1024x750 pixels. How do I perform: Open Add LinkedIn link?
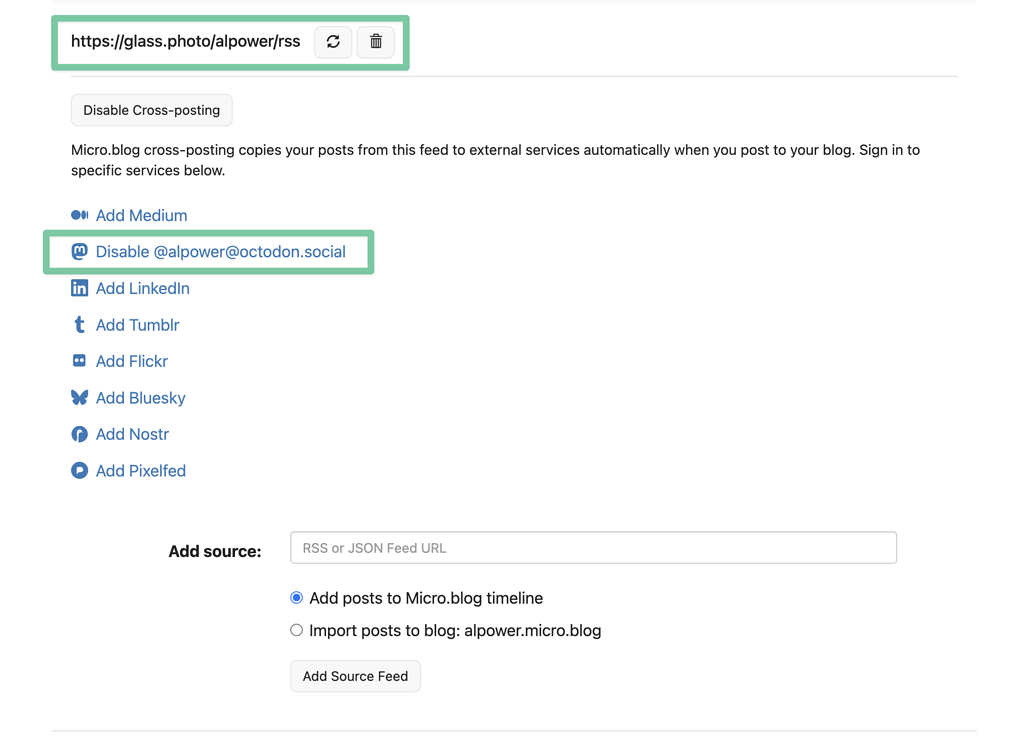[143, 288]
